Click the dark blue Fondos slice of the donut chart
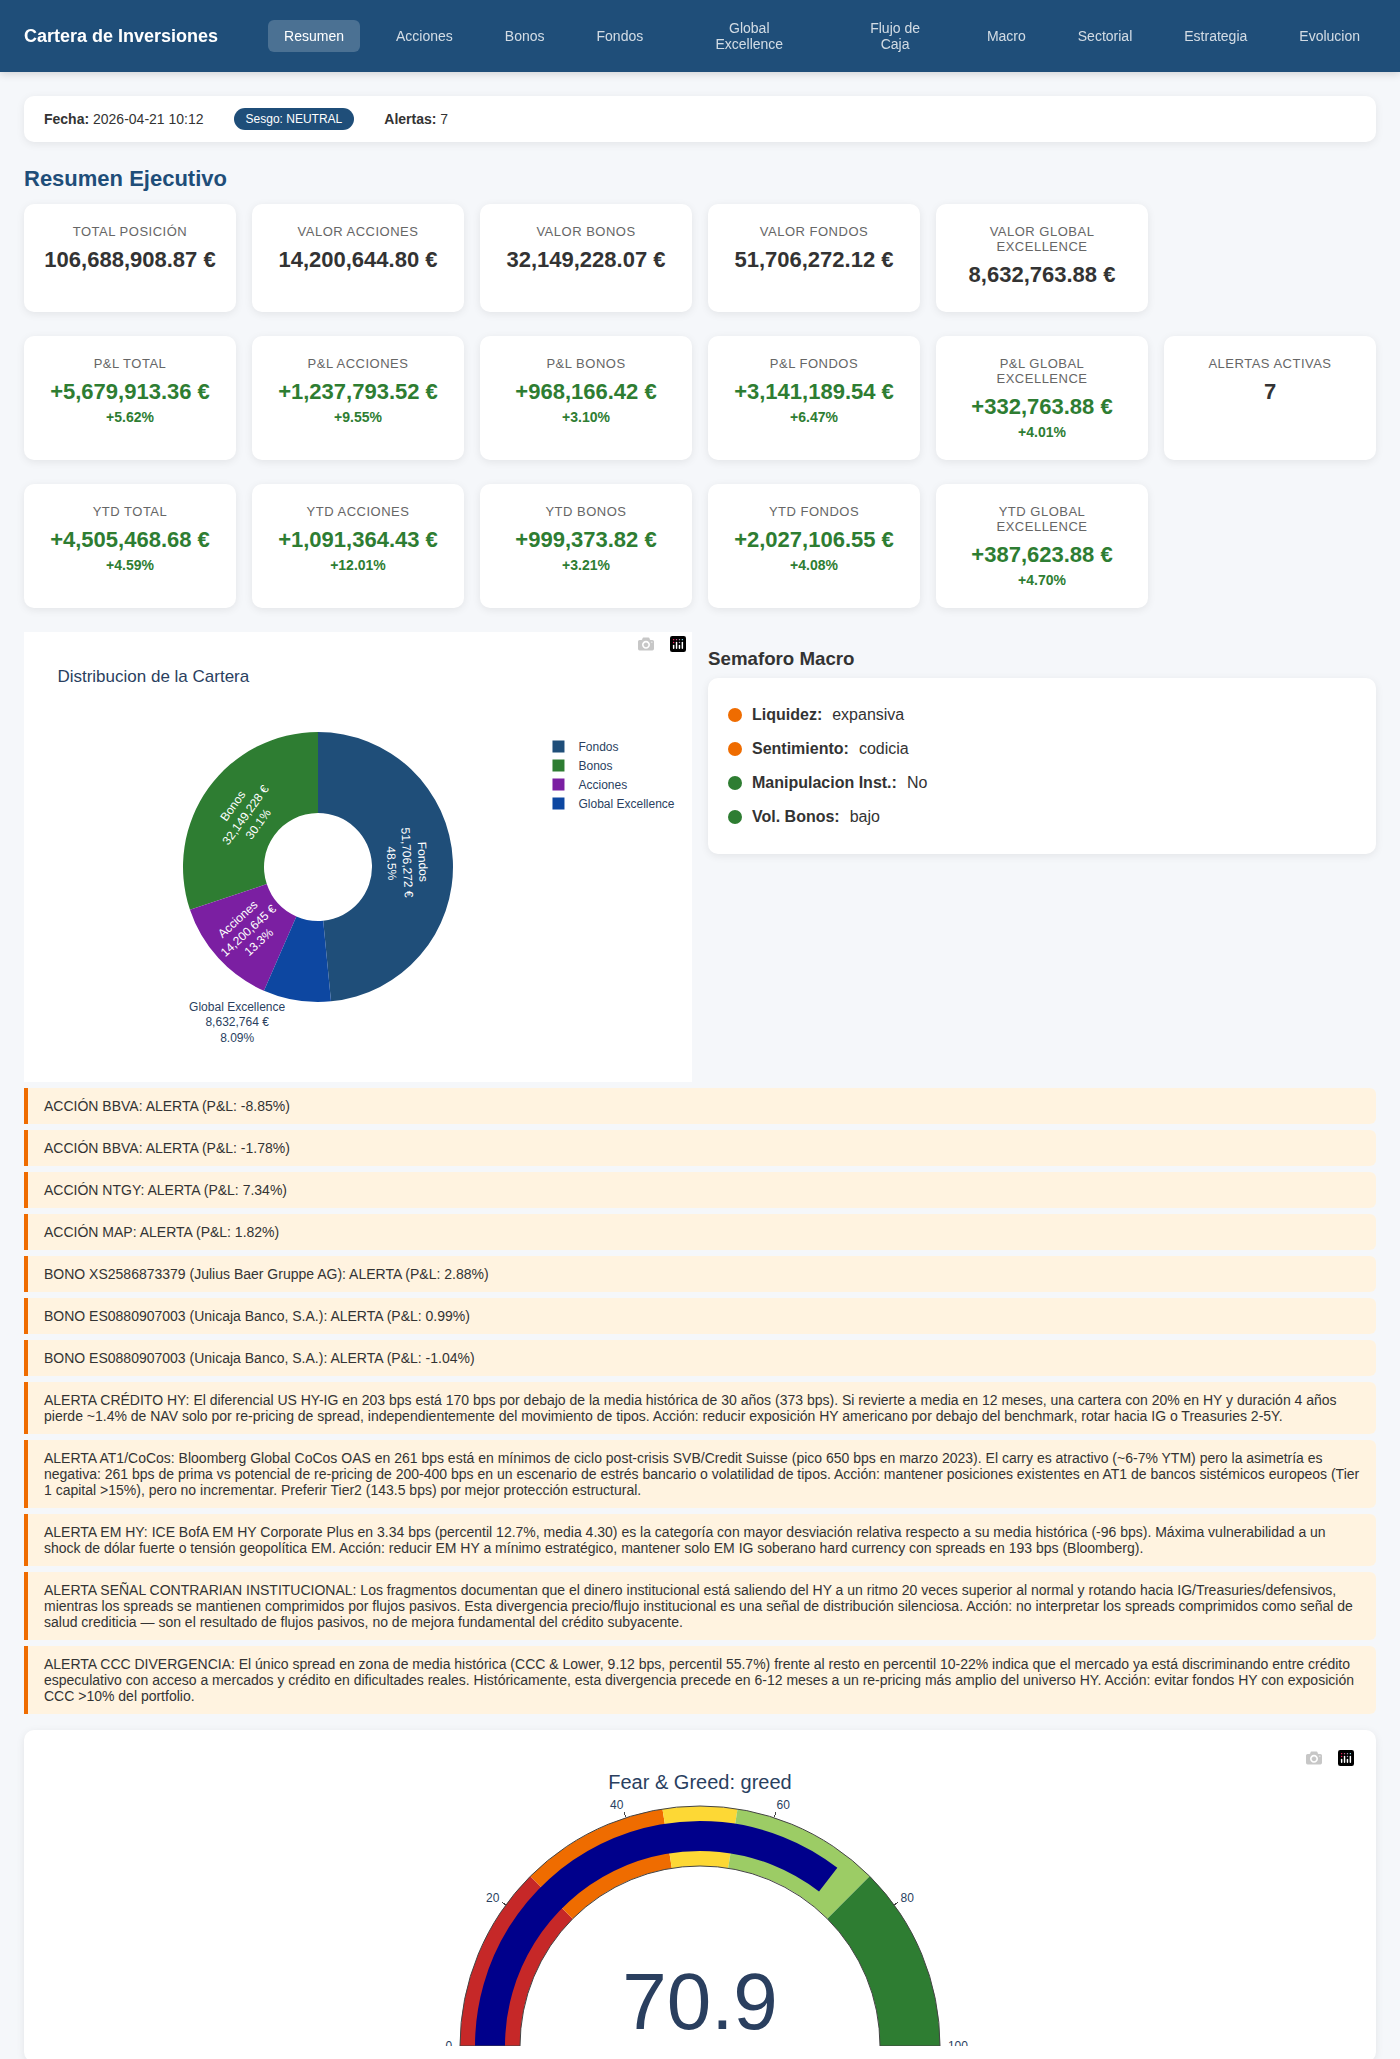Screen dimensions: 1400x2059 400,900
